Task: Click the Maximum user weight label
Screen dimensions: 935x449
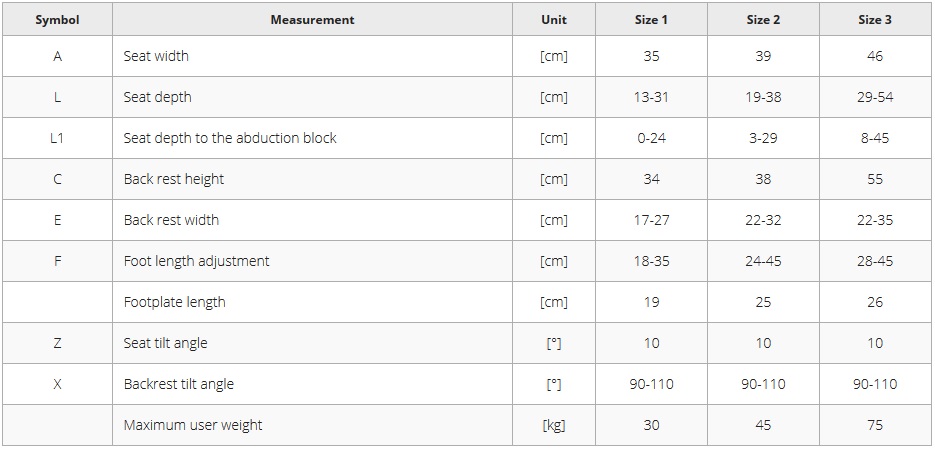Action: coord(193,425)
